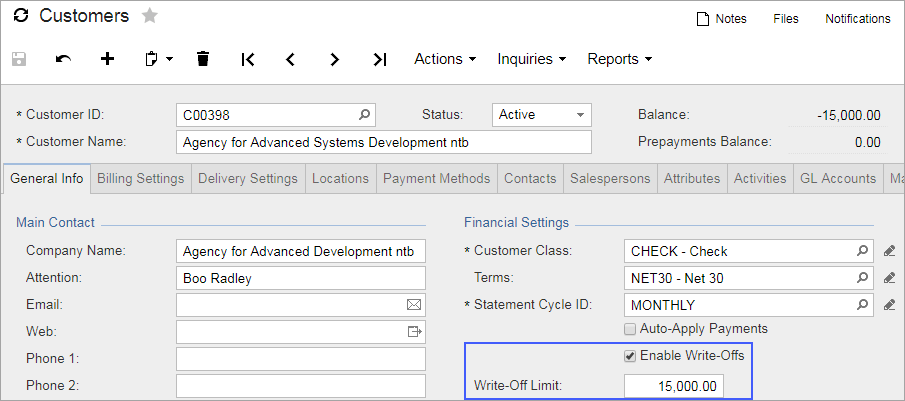This screenshot has width=905, height=401.
Task: Click the Phone 2 field
Action: 301,385
